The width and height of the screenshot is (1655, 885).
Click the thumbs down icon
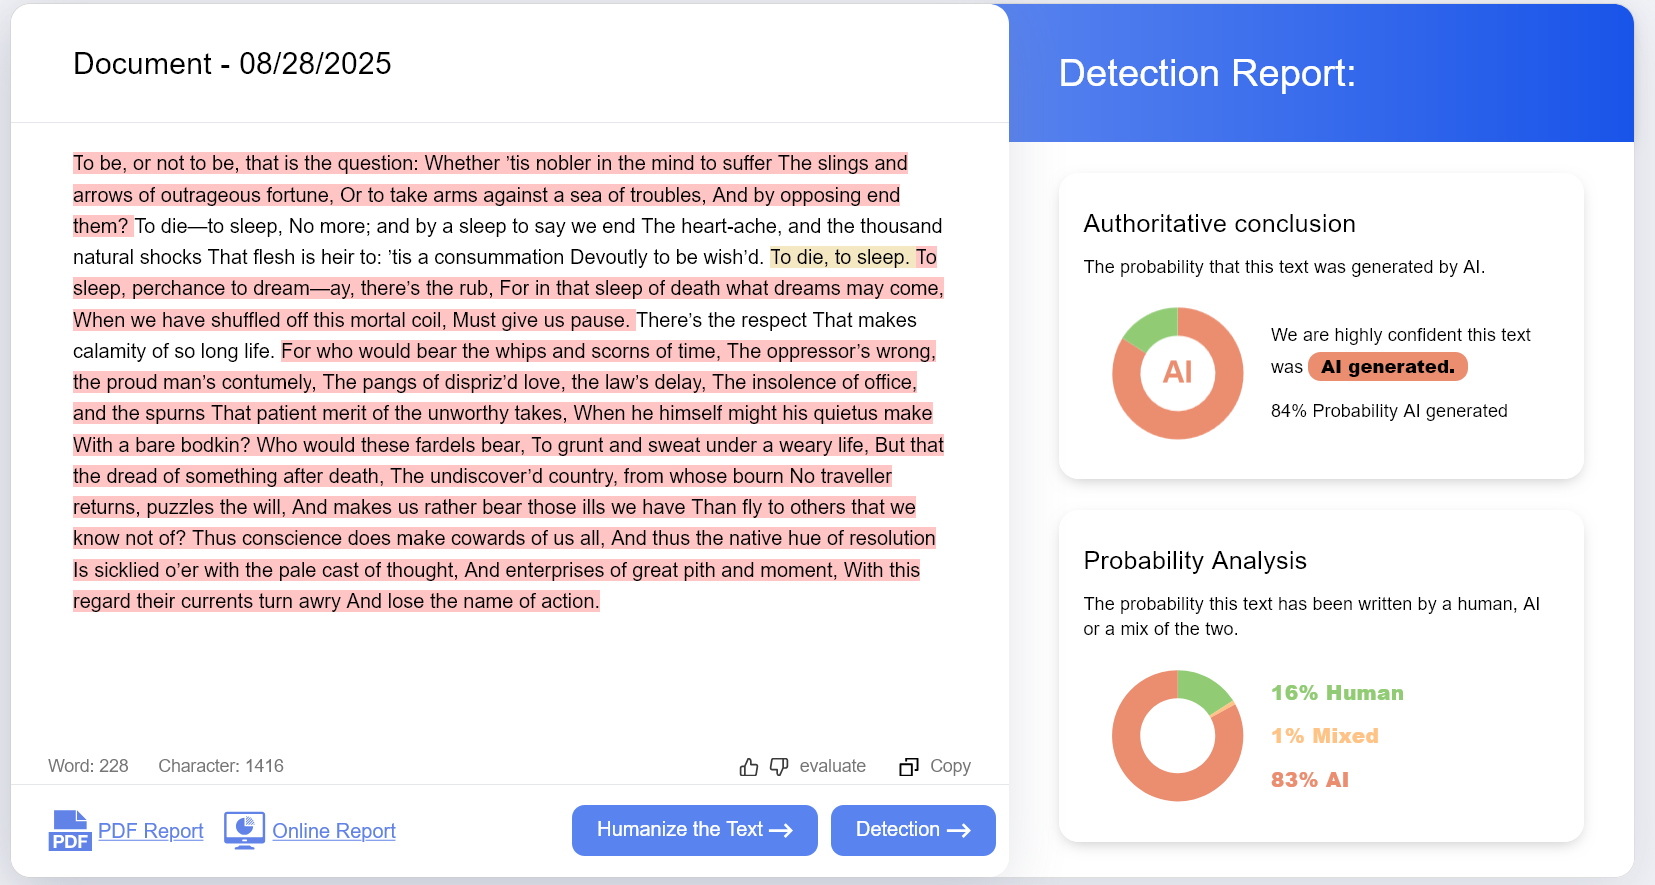[779, 767]
